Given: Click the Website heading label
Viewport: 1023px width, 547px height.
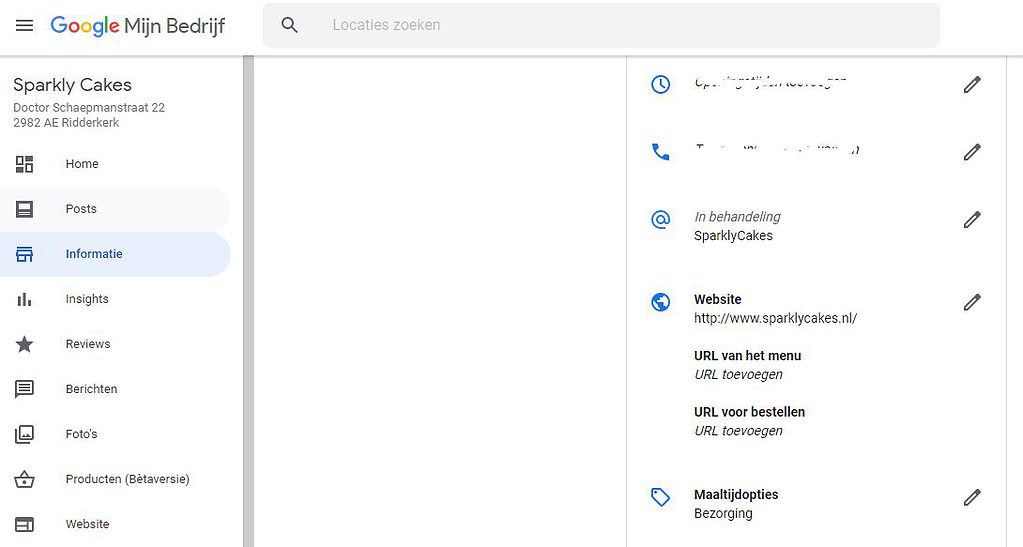Looking at the screenshot, I should coord(718,300).
